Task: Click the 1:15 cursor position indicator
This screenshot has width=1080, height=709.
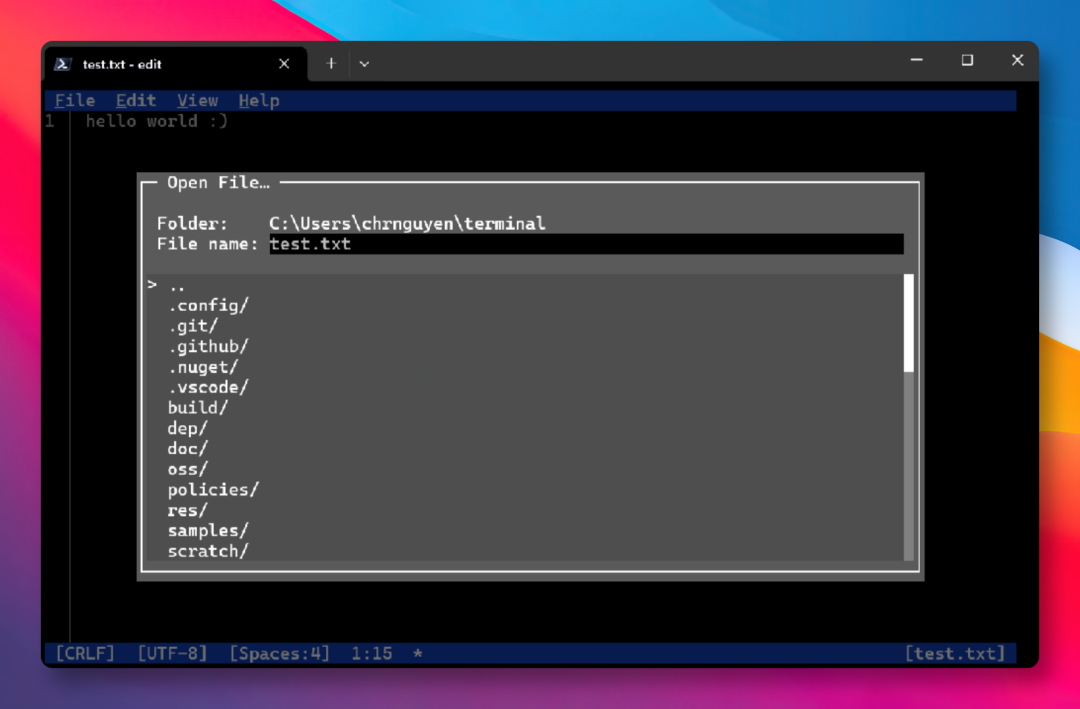Action: (371, 653)
